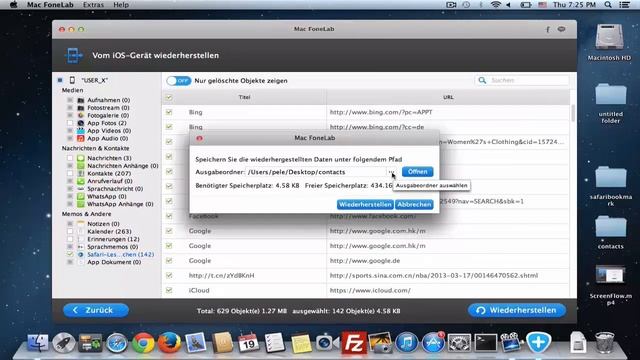
Task: Check the App Fotos (2) checkbox
Action: pyautogui.click(x=70, y=123)
